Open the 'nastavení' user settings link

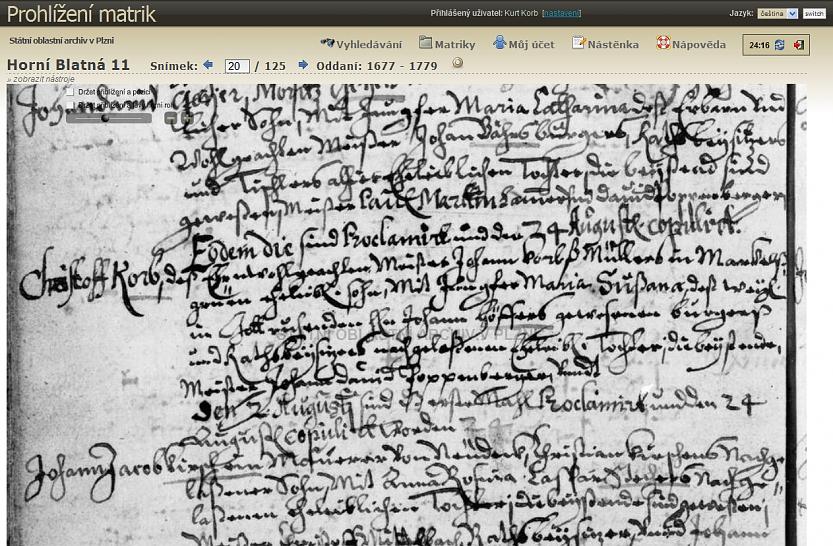(x=561, y=13)
